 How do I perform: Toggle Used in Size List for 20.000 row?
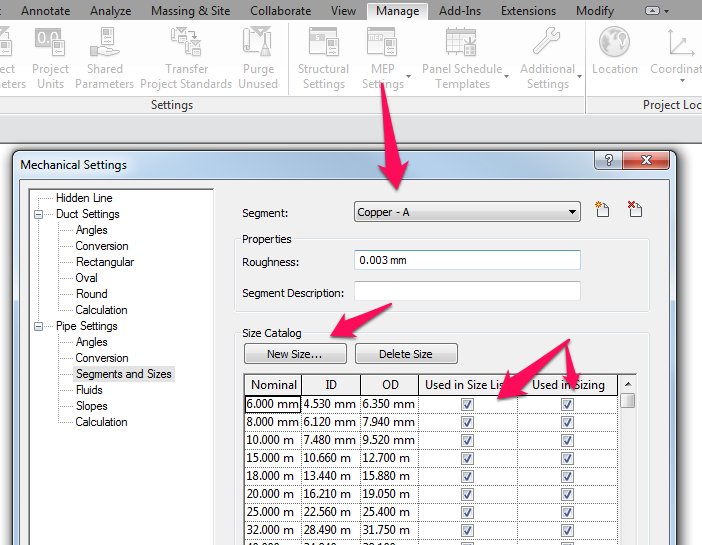click(x=467, y=494)
